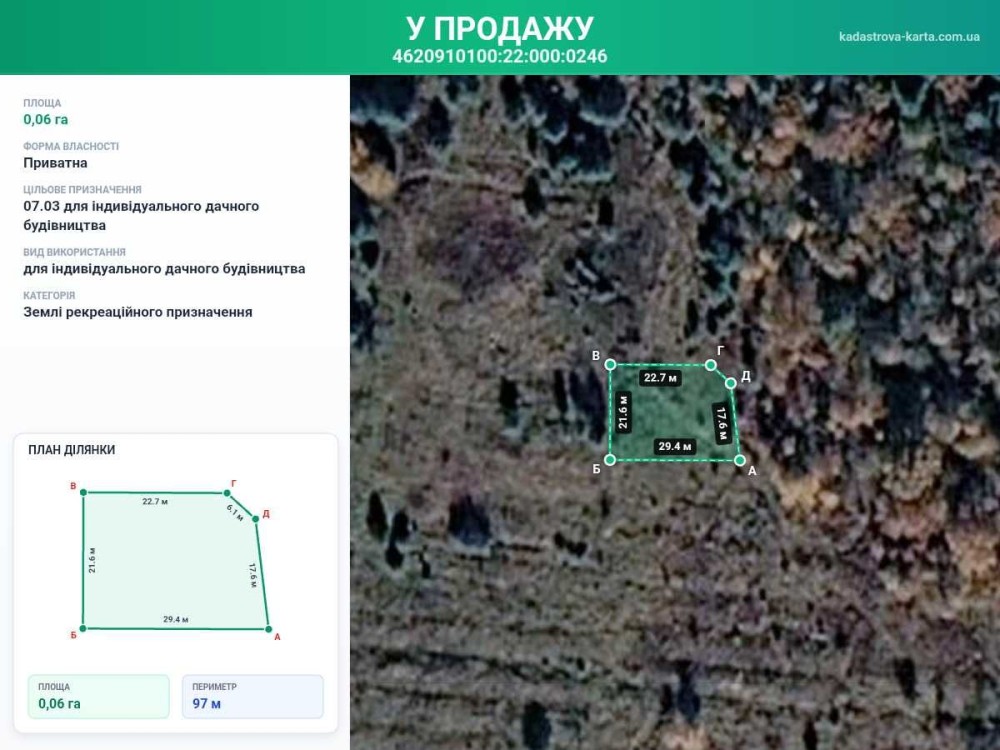Screen dimensions: 1000x750
Task: Click vertex А marker on satellite map
Action: [740, 460]
